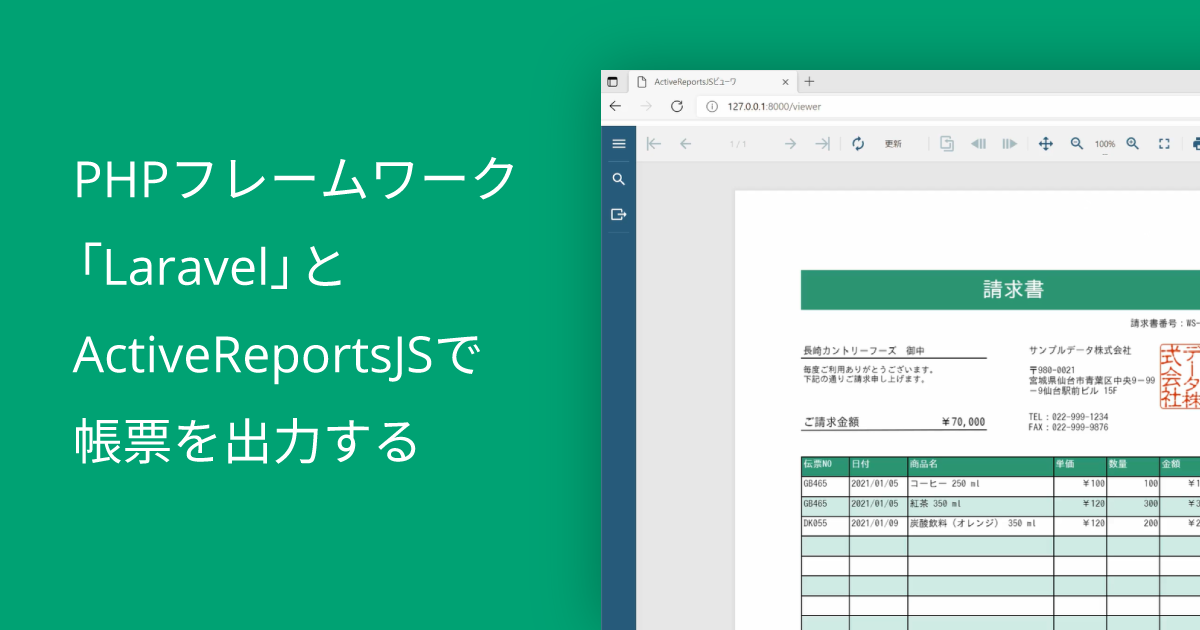Screen dimensions: 1200x630
Task: Open a new browser tab
Action: pyautogui.click(x=810, y=82)
